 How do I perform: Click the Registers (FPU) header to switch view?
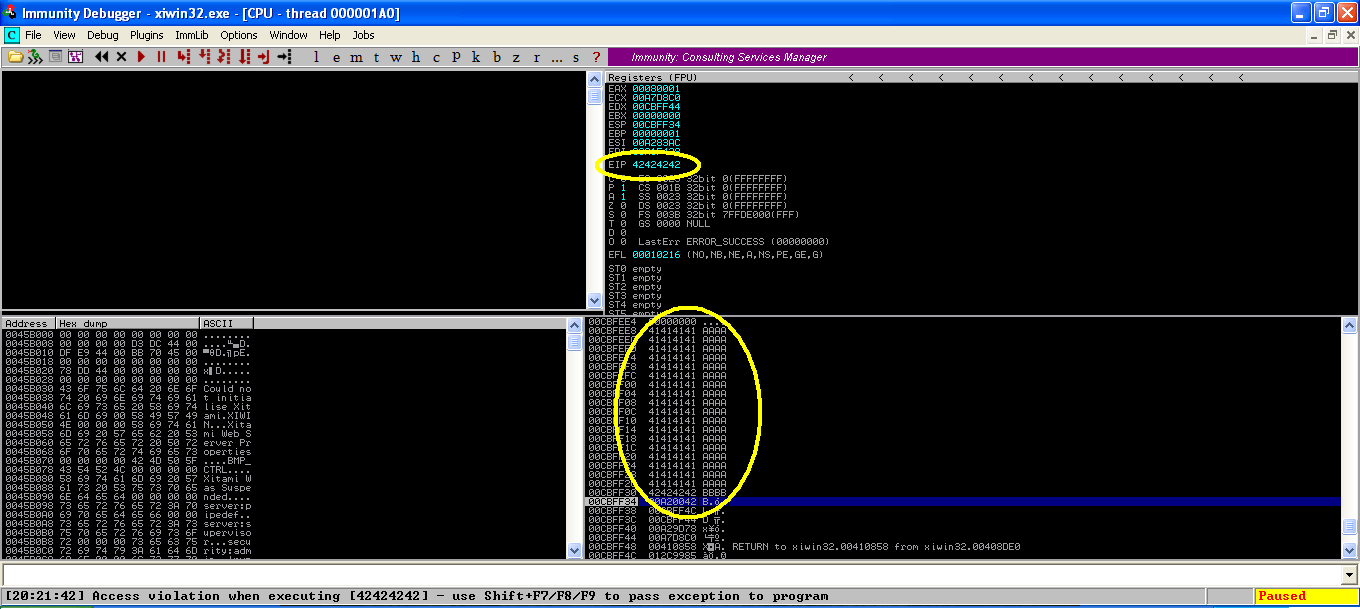[x=653, y=77]
